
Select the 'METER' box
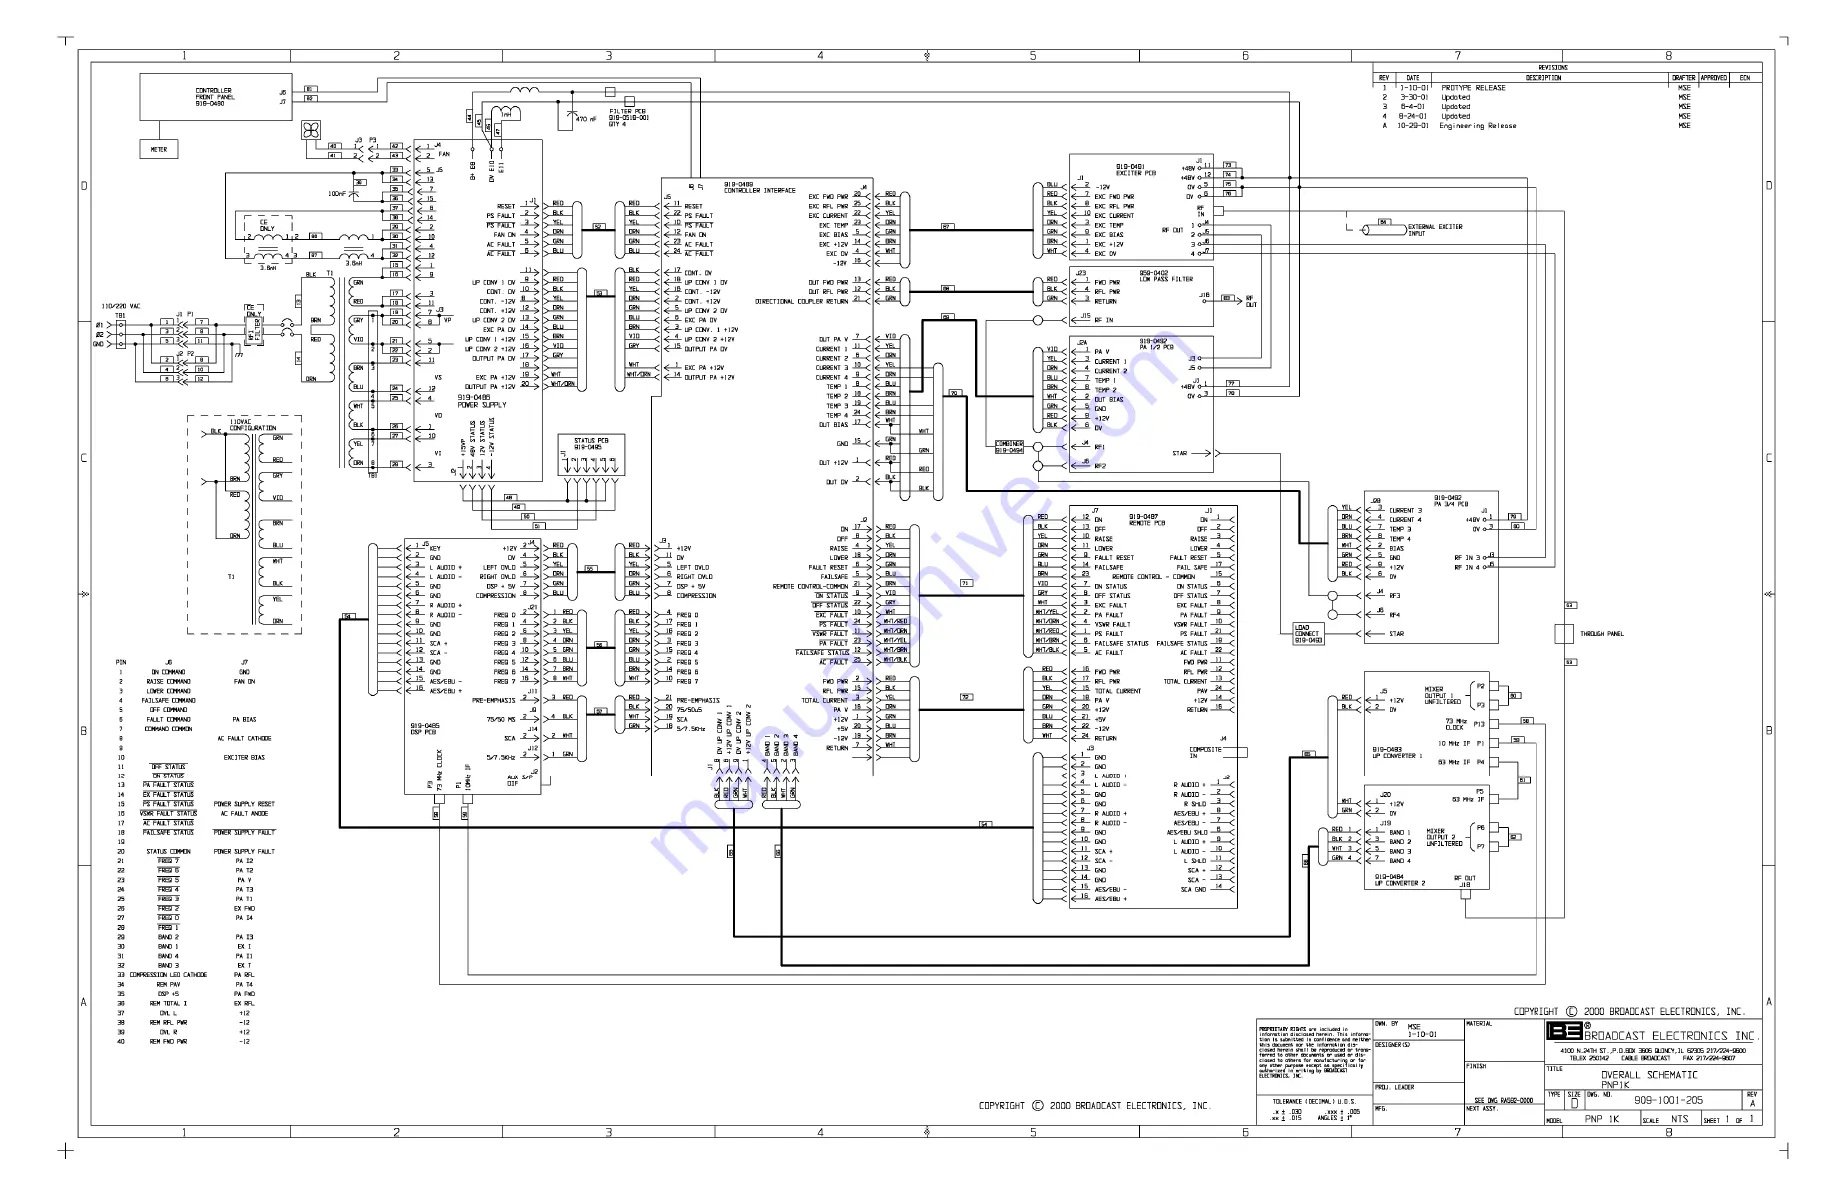pos(159,149)
